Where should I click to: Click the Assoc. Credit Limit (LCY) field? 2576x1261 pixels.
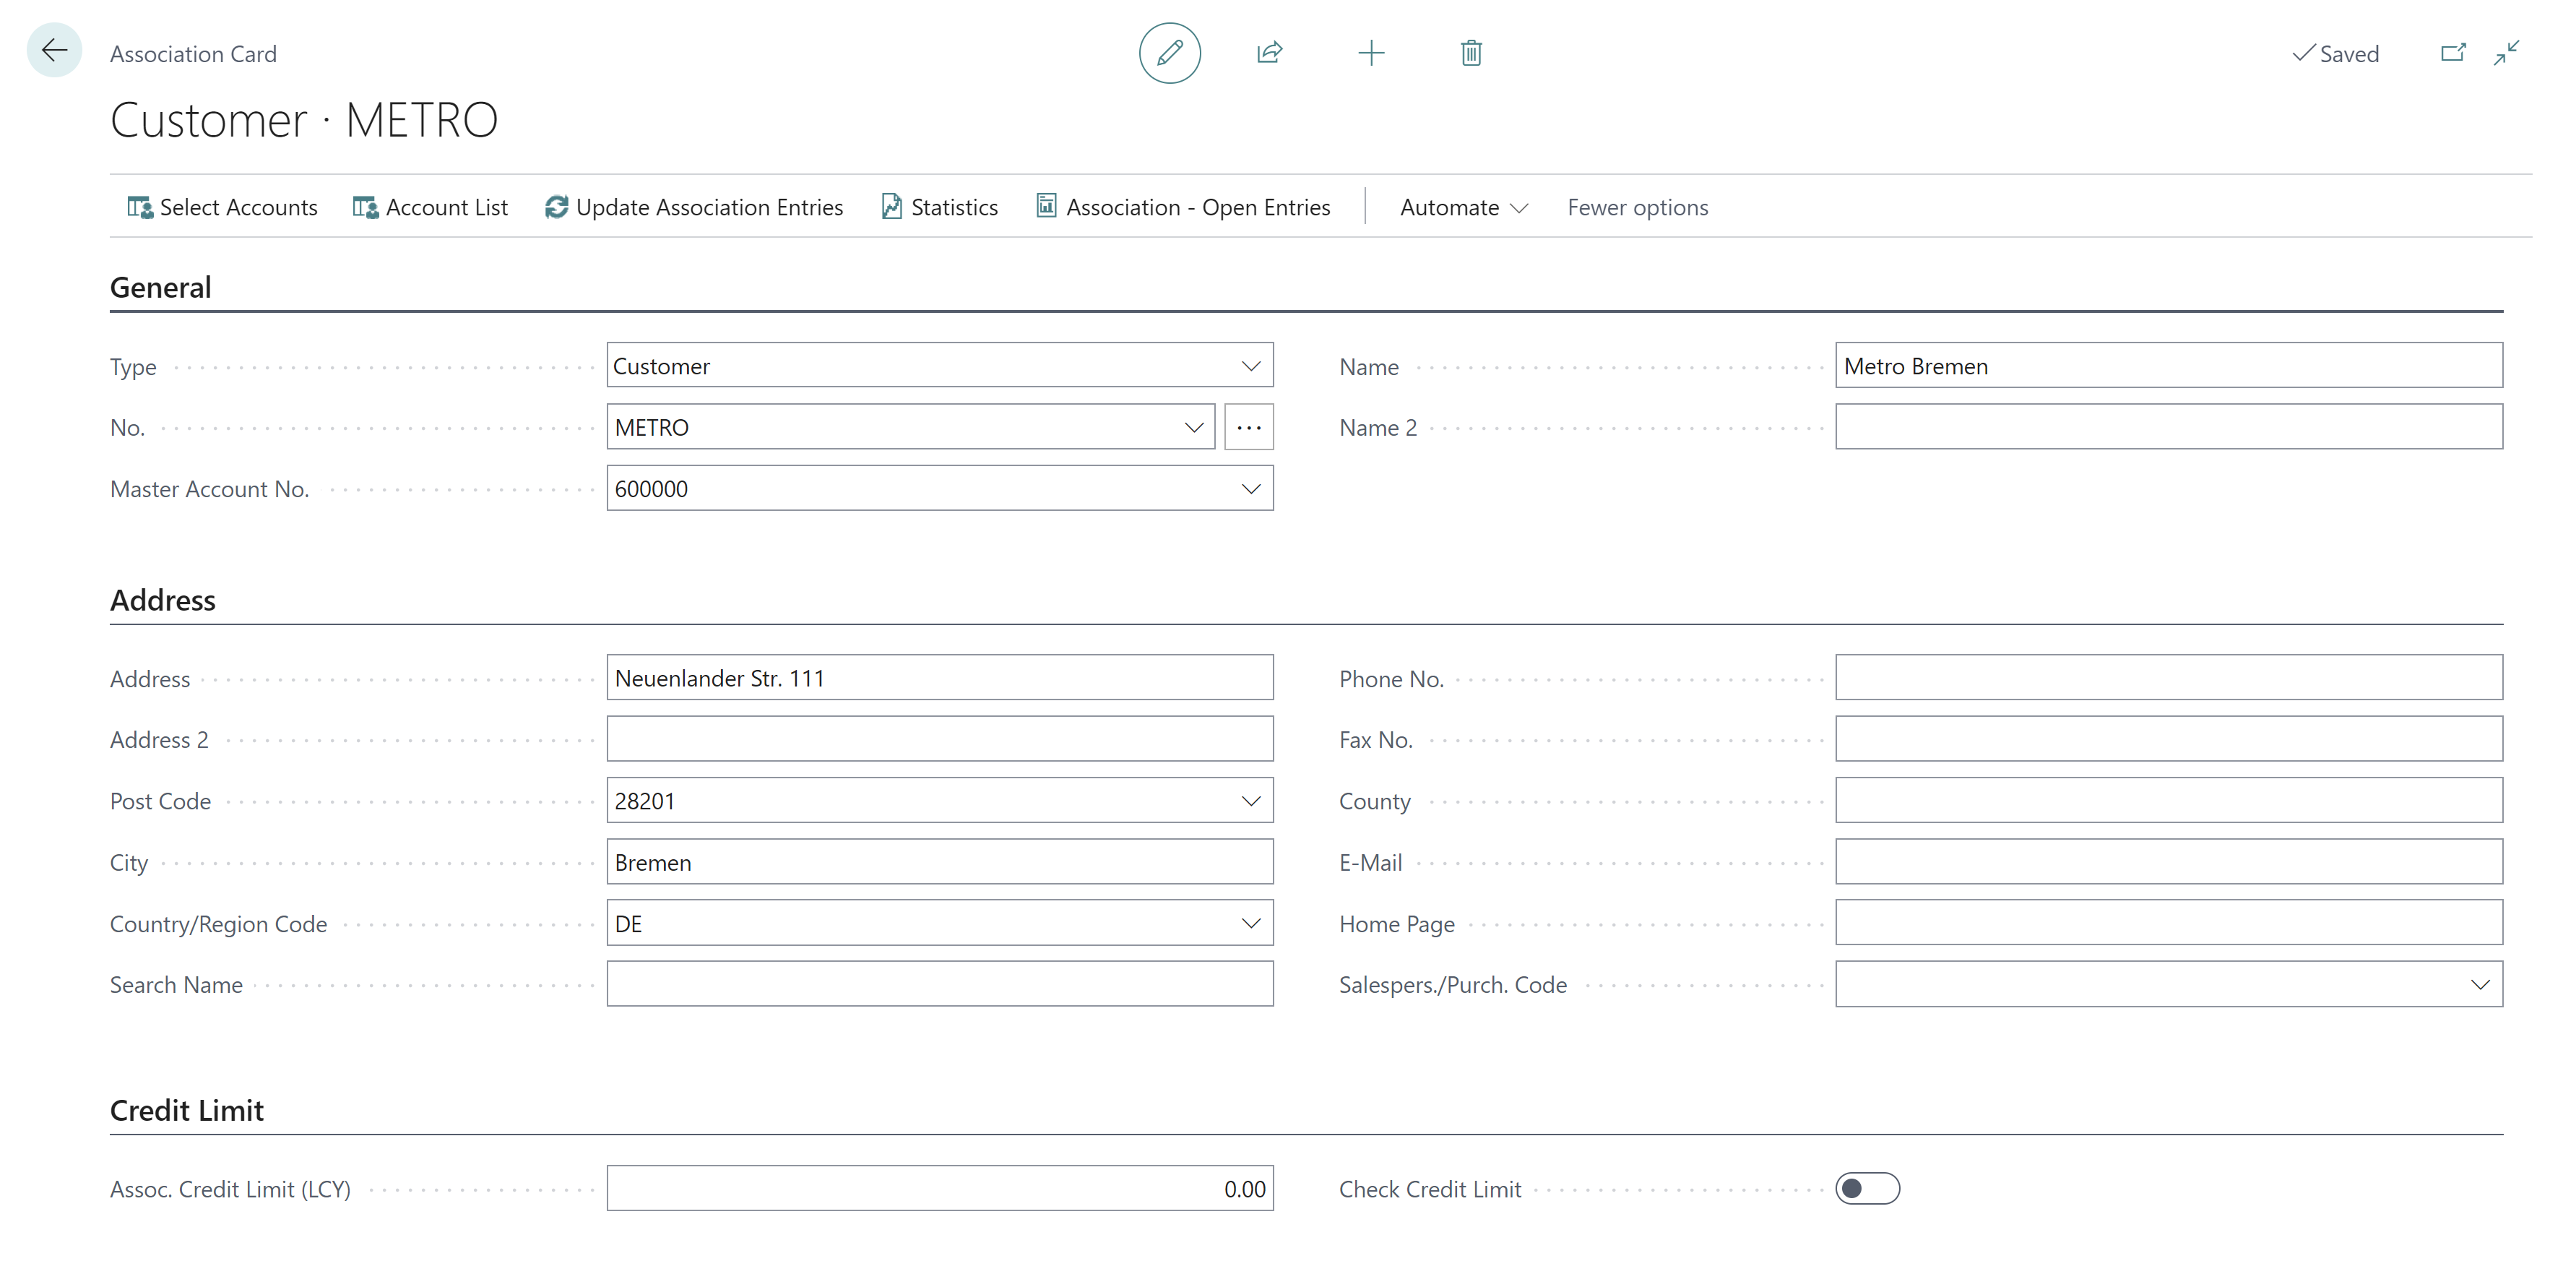coord(939,1188)
